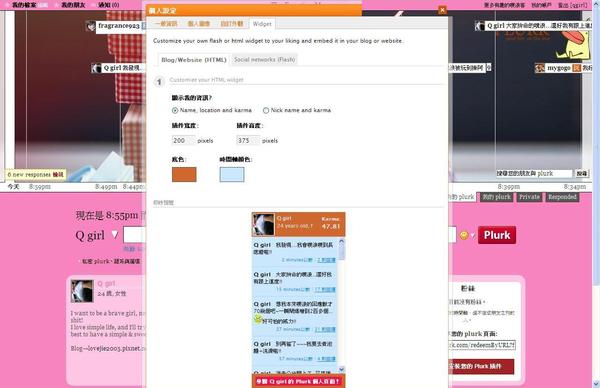Click Q girl name in the widget preview header
The image size is (600, 388).
284,218
